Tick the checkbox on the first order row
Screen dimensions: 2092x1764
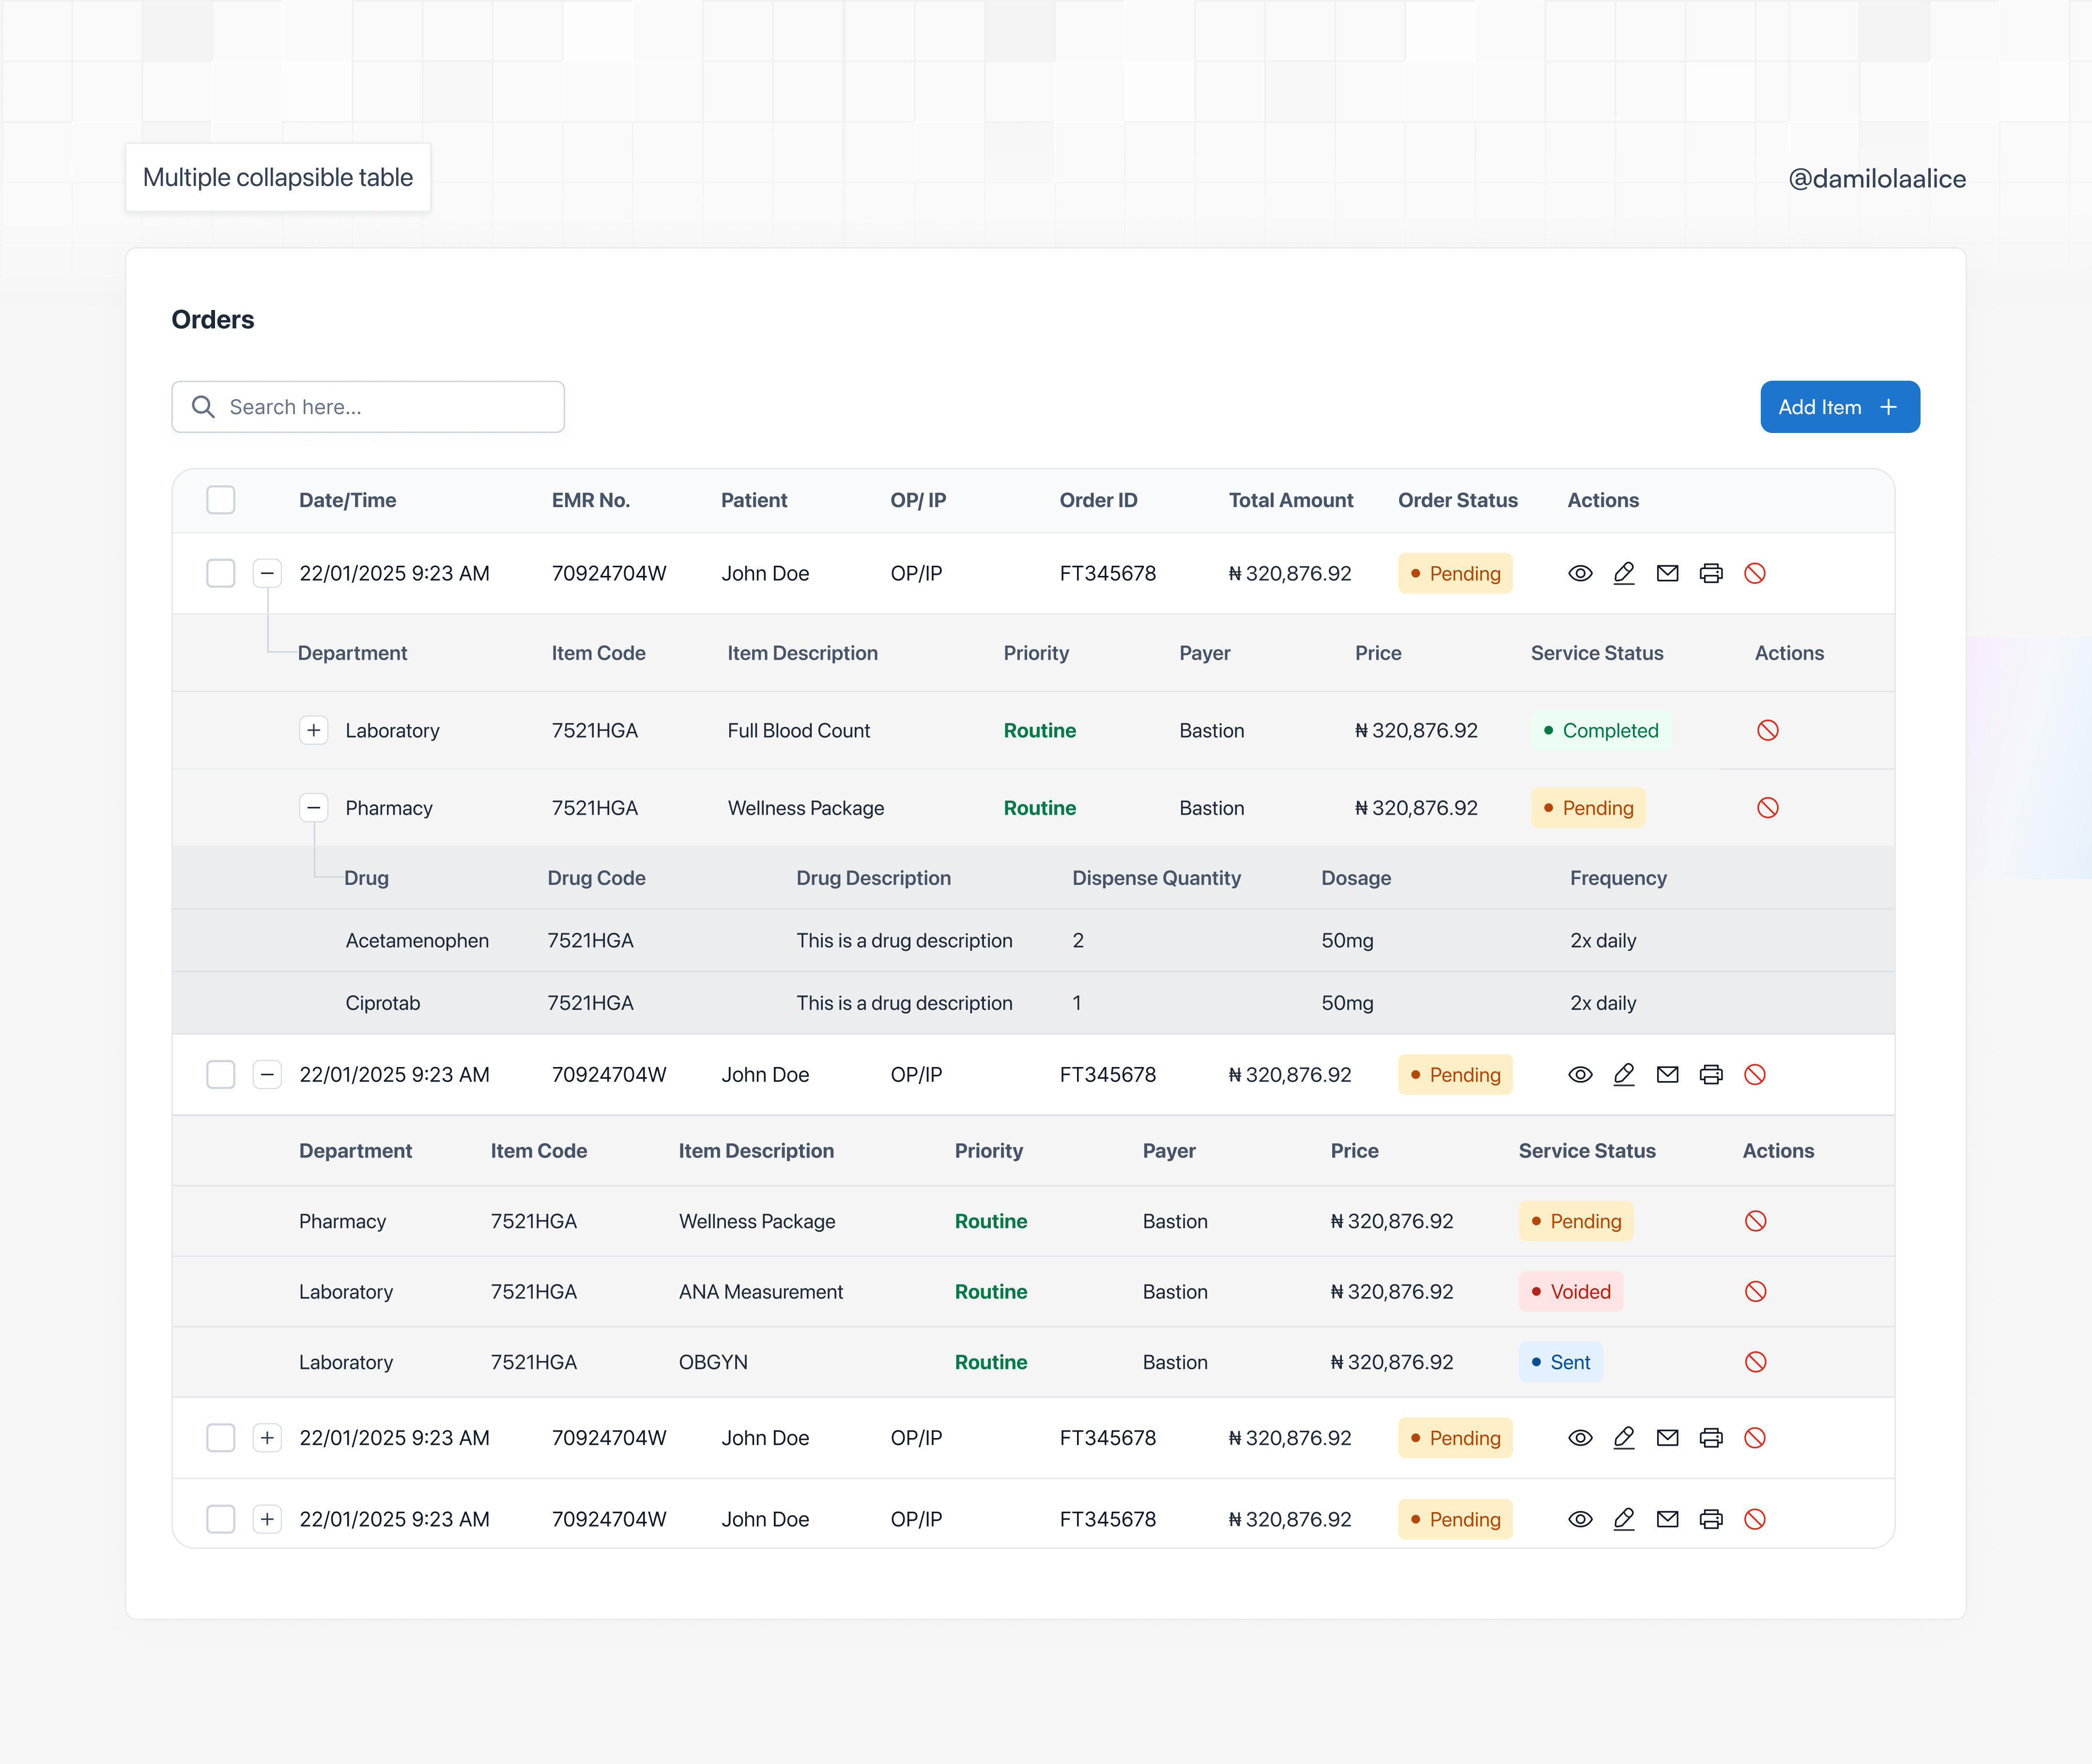pyautogui.click(x=221, y=573)
